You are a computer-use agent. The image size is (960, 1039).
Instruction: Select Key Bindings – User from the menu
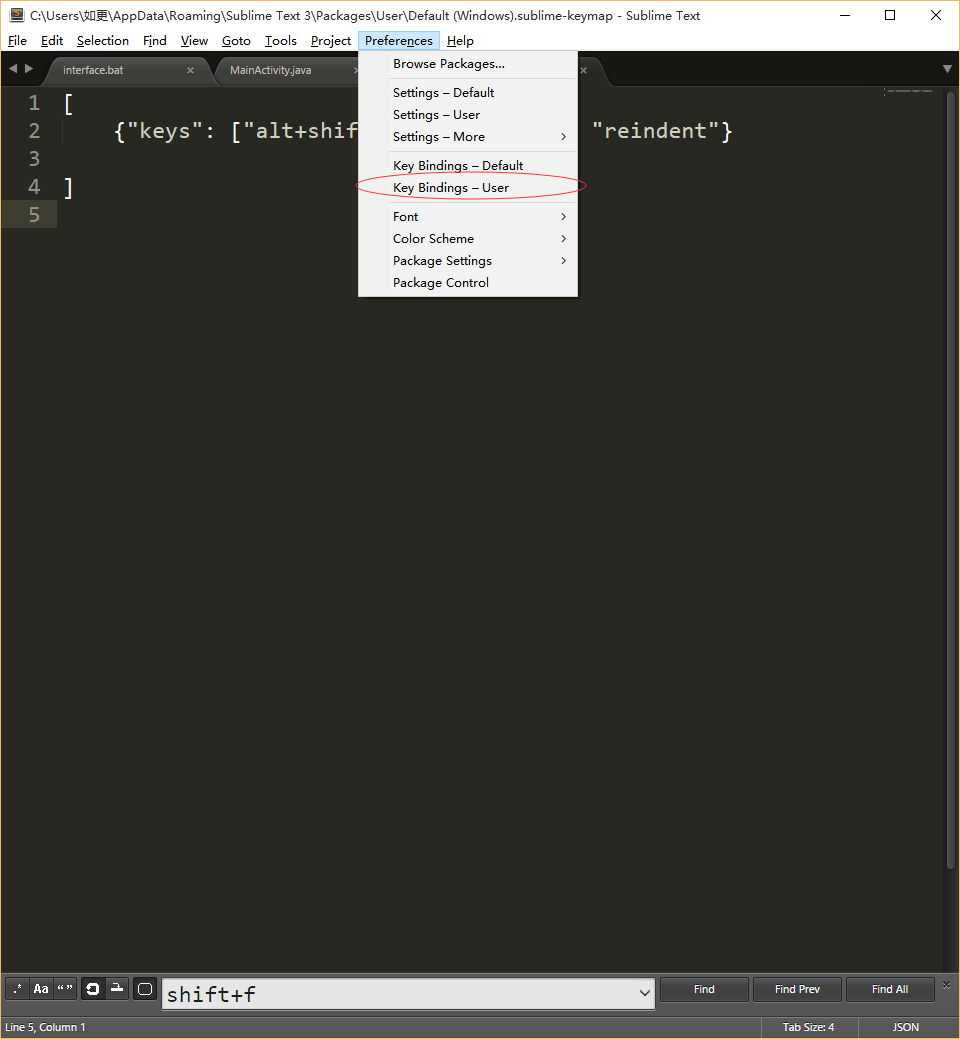pos(450,187)
